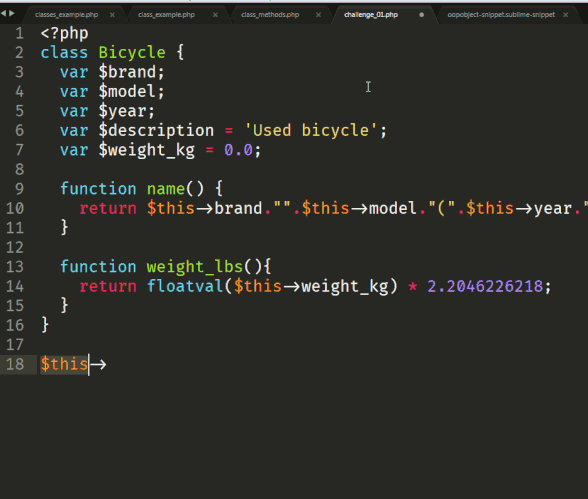Click the 'var' keyword on line 6

coord(74,131)
